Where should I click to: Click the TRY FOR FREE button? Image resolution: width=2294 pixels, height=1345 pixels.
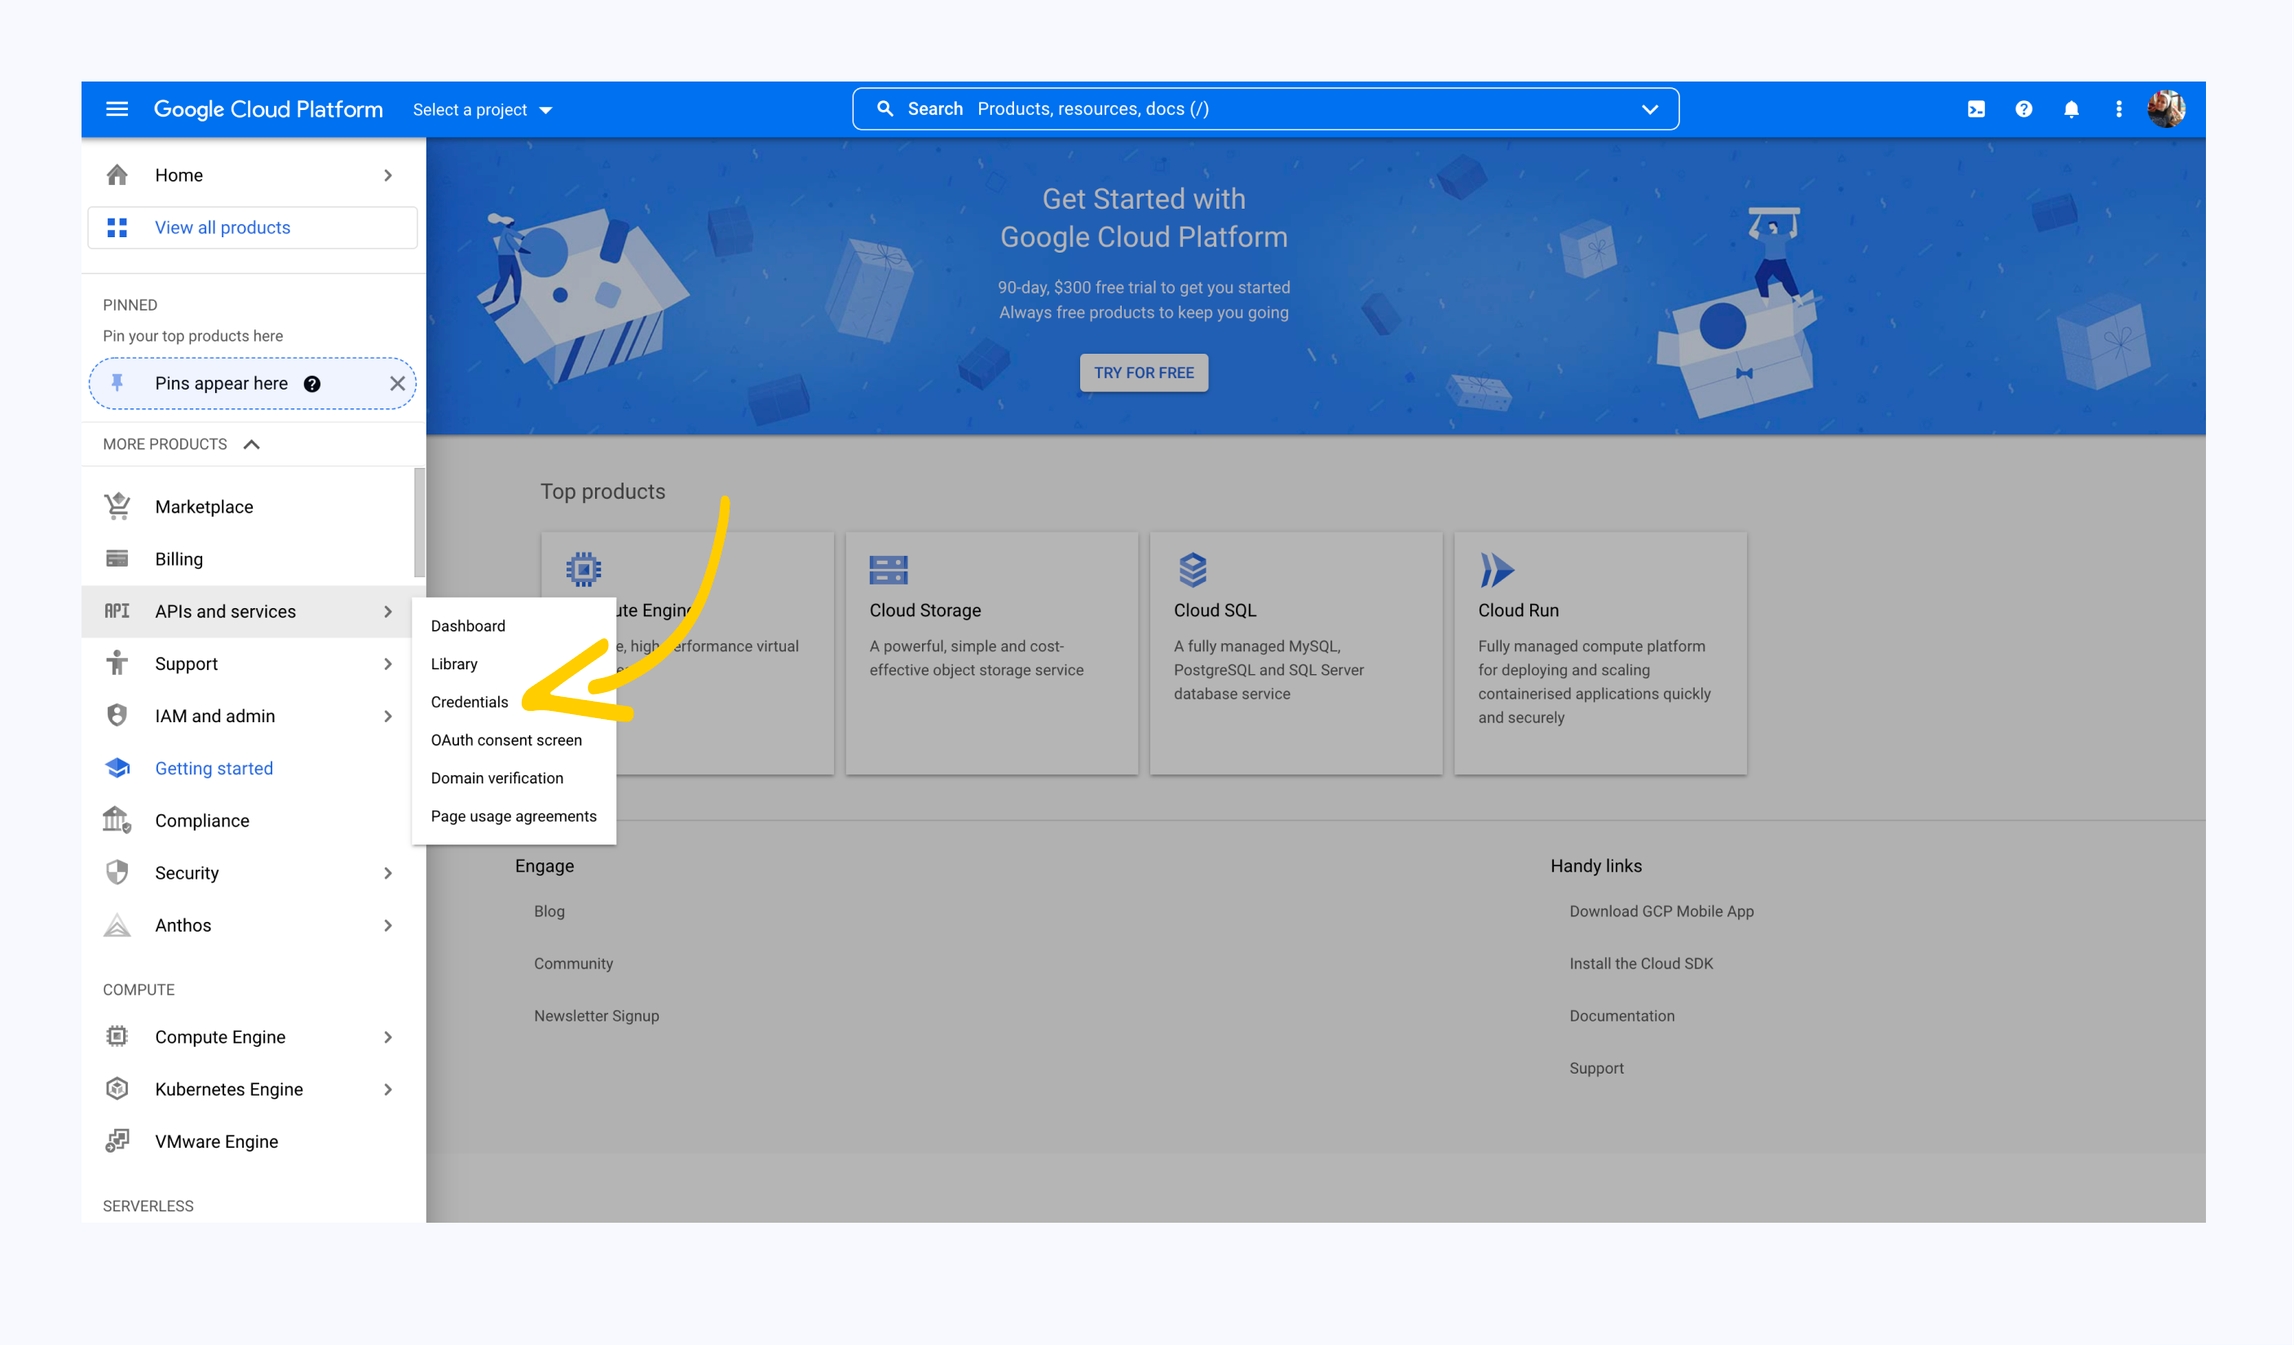pyautogui.click(x=1143, y=373)
